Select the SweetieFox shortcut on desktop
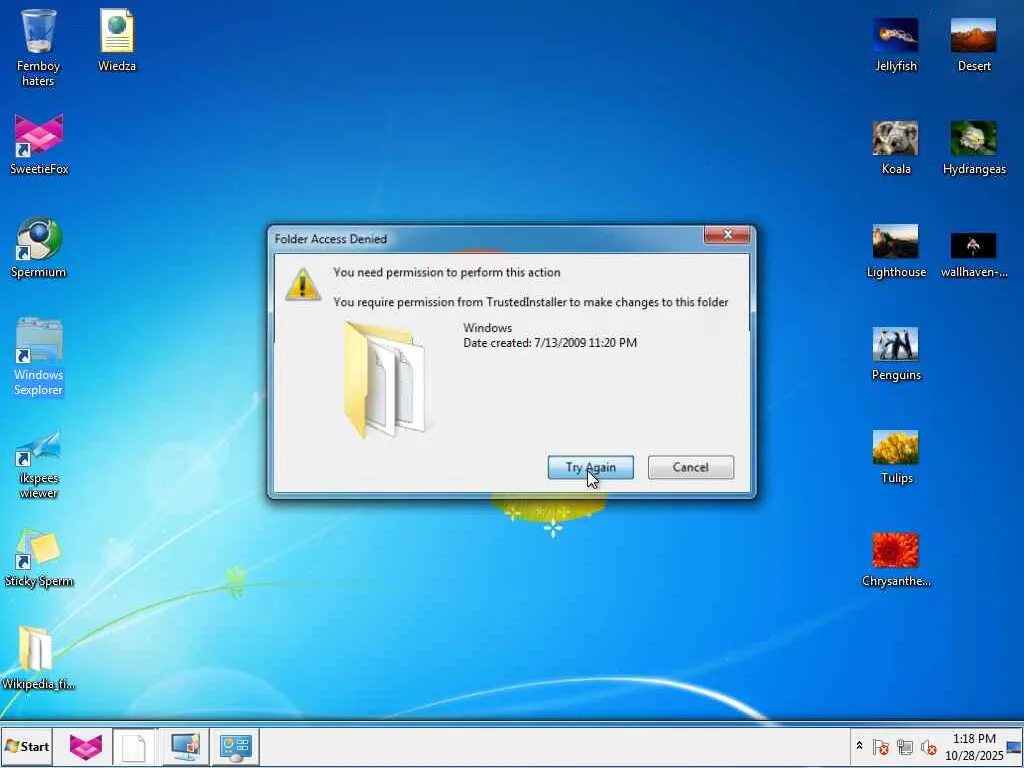The image size is (1024, 768). tap(39, 144)
